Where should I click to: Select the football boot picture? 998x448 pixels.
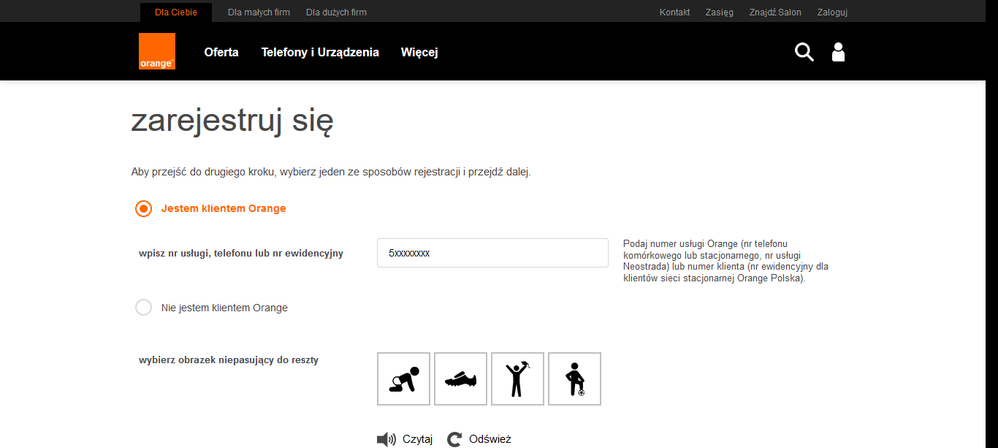[x=461, y=379]
